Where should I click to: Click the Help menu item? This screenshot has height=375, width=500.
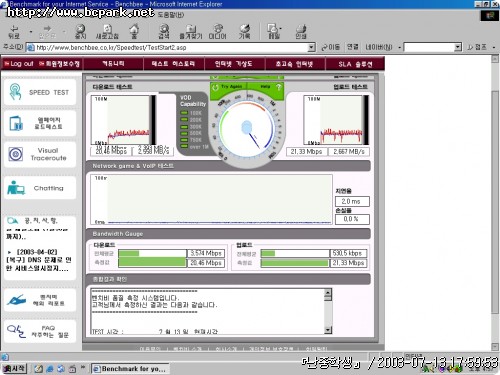[171, 15]
